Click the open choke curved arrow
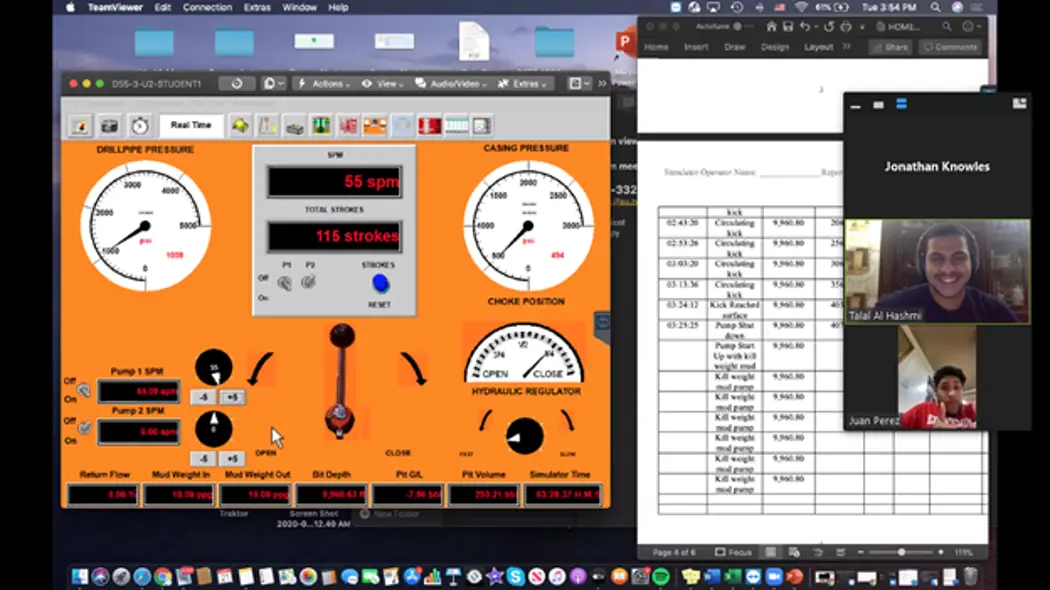This screenshot has height=590, width=1050. click(261, 368)
